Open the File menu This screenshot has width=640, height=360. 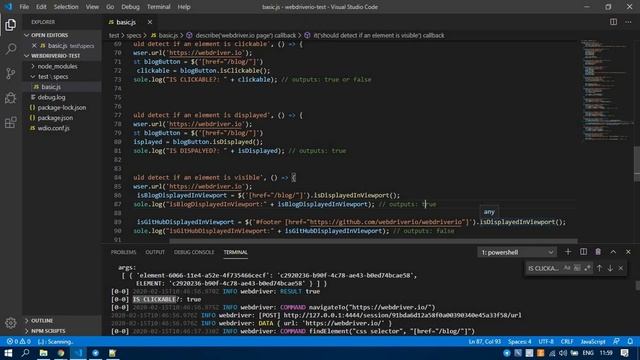[24, 7]
